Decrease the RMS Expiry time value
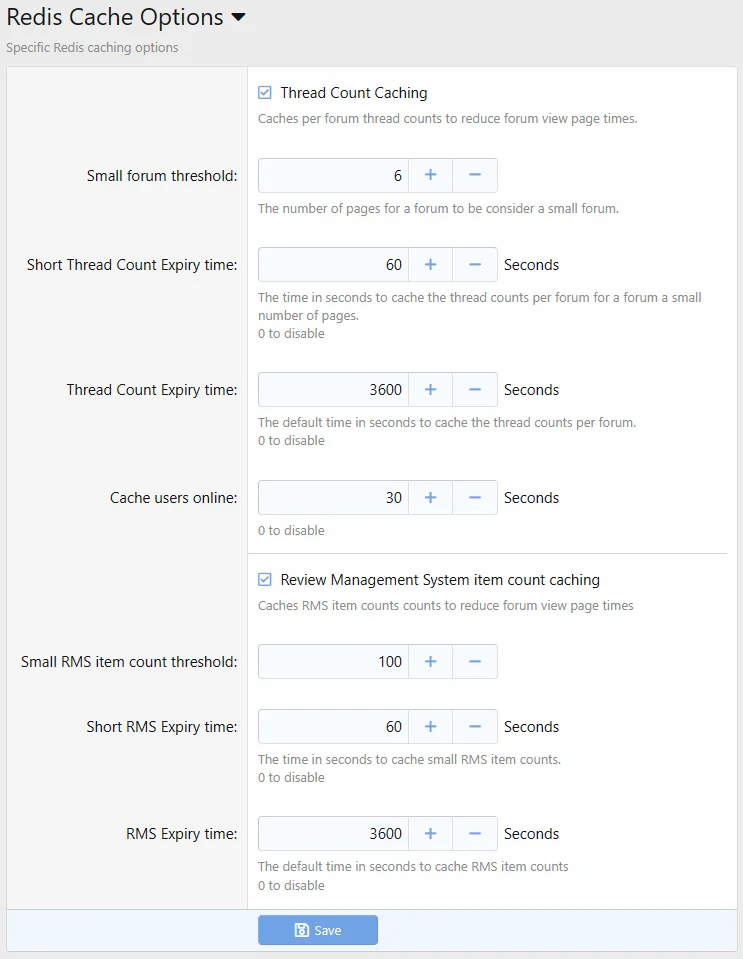743x959 pixels. point(475,833)
